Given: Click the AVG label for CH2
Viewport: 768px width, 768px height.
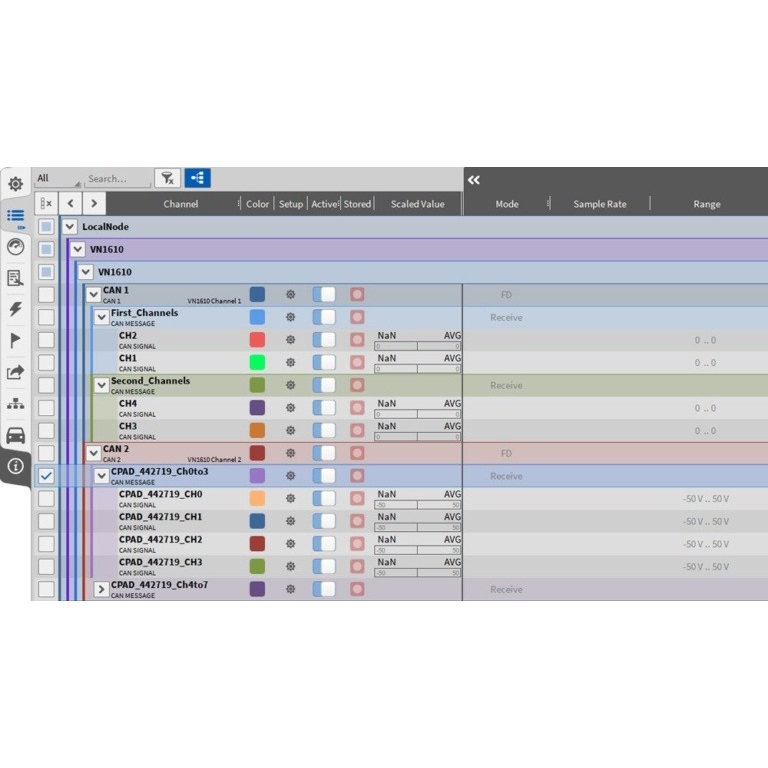Looking at the screenshot, I should [x=452, y=336].
